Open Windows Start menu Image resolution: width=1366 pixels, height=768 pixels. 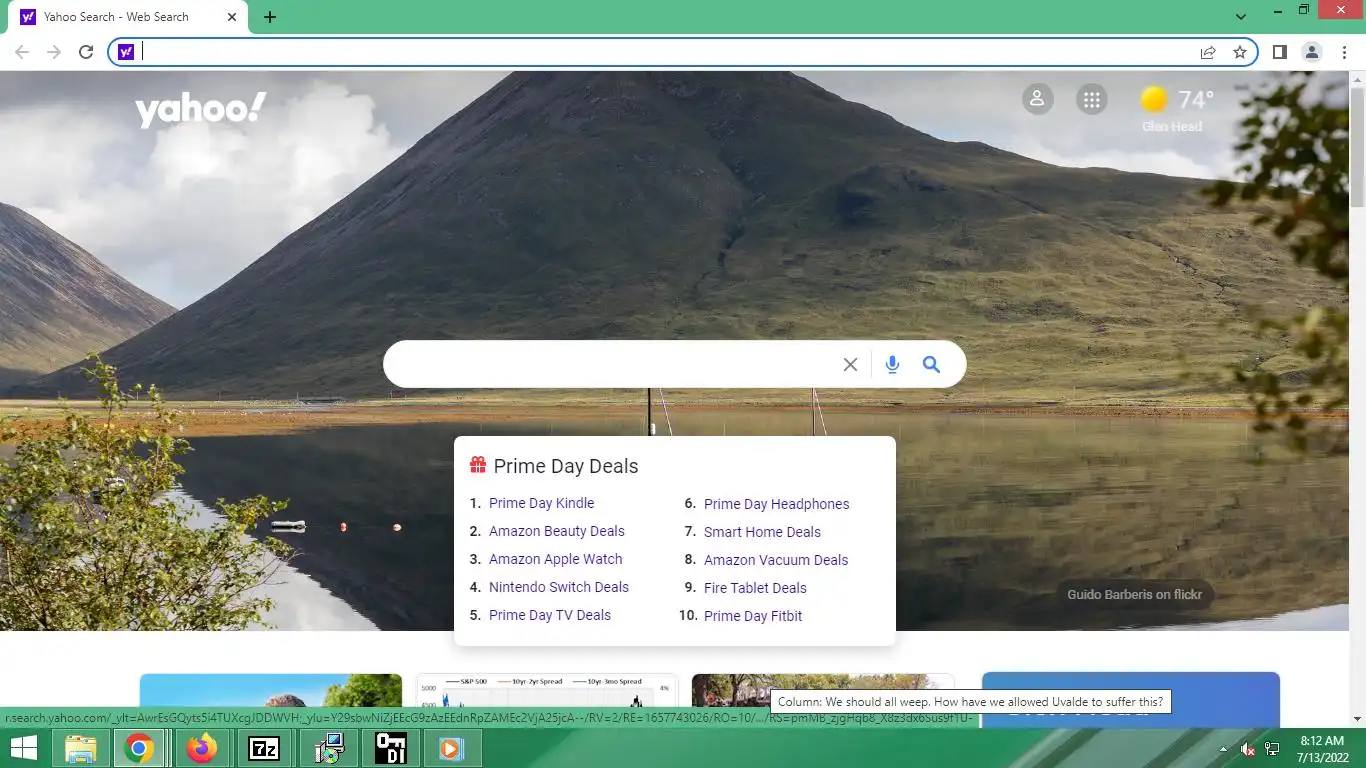point(23,748)
